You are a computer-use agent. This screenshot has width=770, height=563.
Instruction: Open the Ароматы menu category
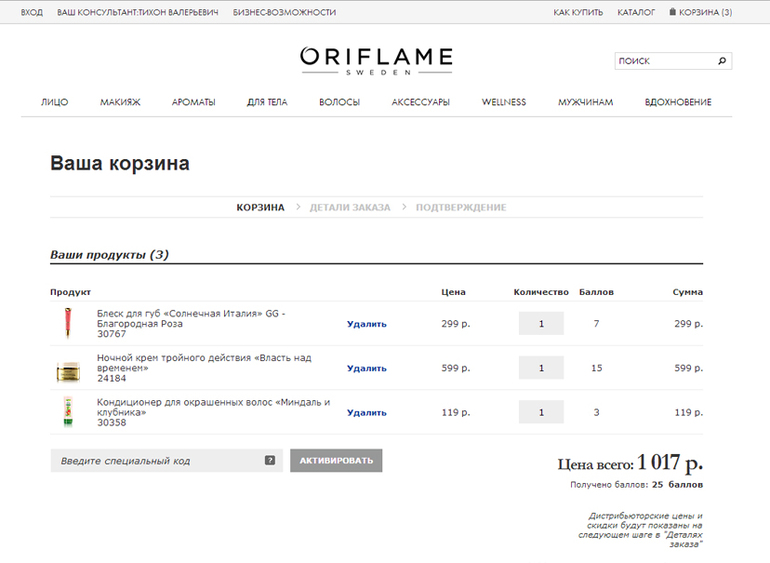click(193, 102)
